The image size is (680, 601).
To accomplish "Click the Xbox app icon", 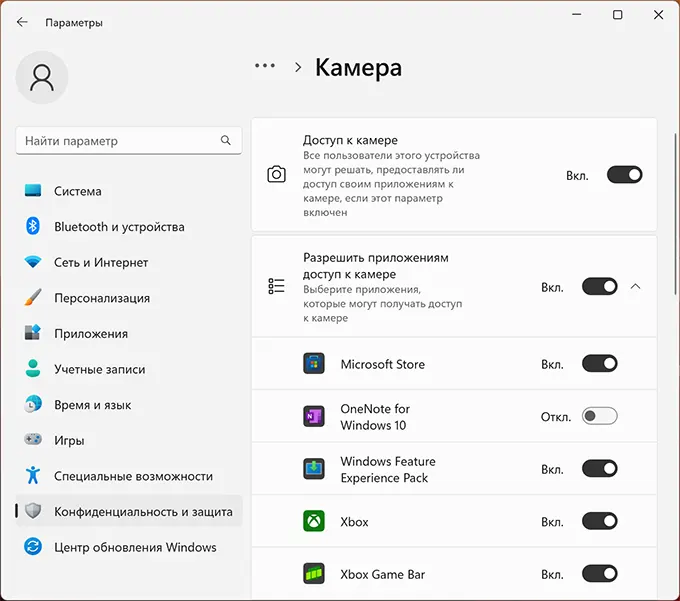I will (314, 521).
